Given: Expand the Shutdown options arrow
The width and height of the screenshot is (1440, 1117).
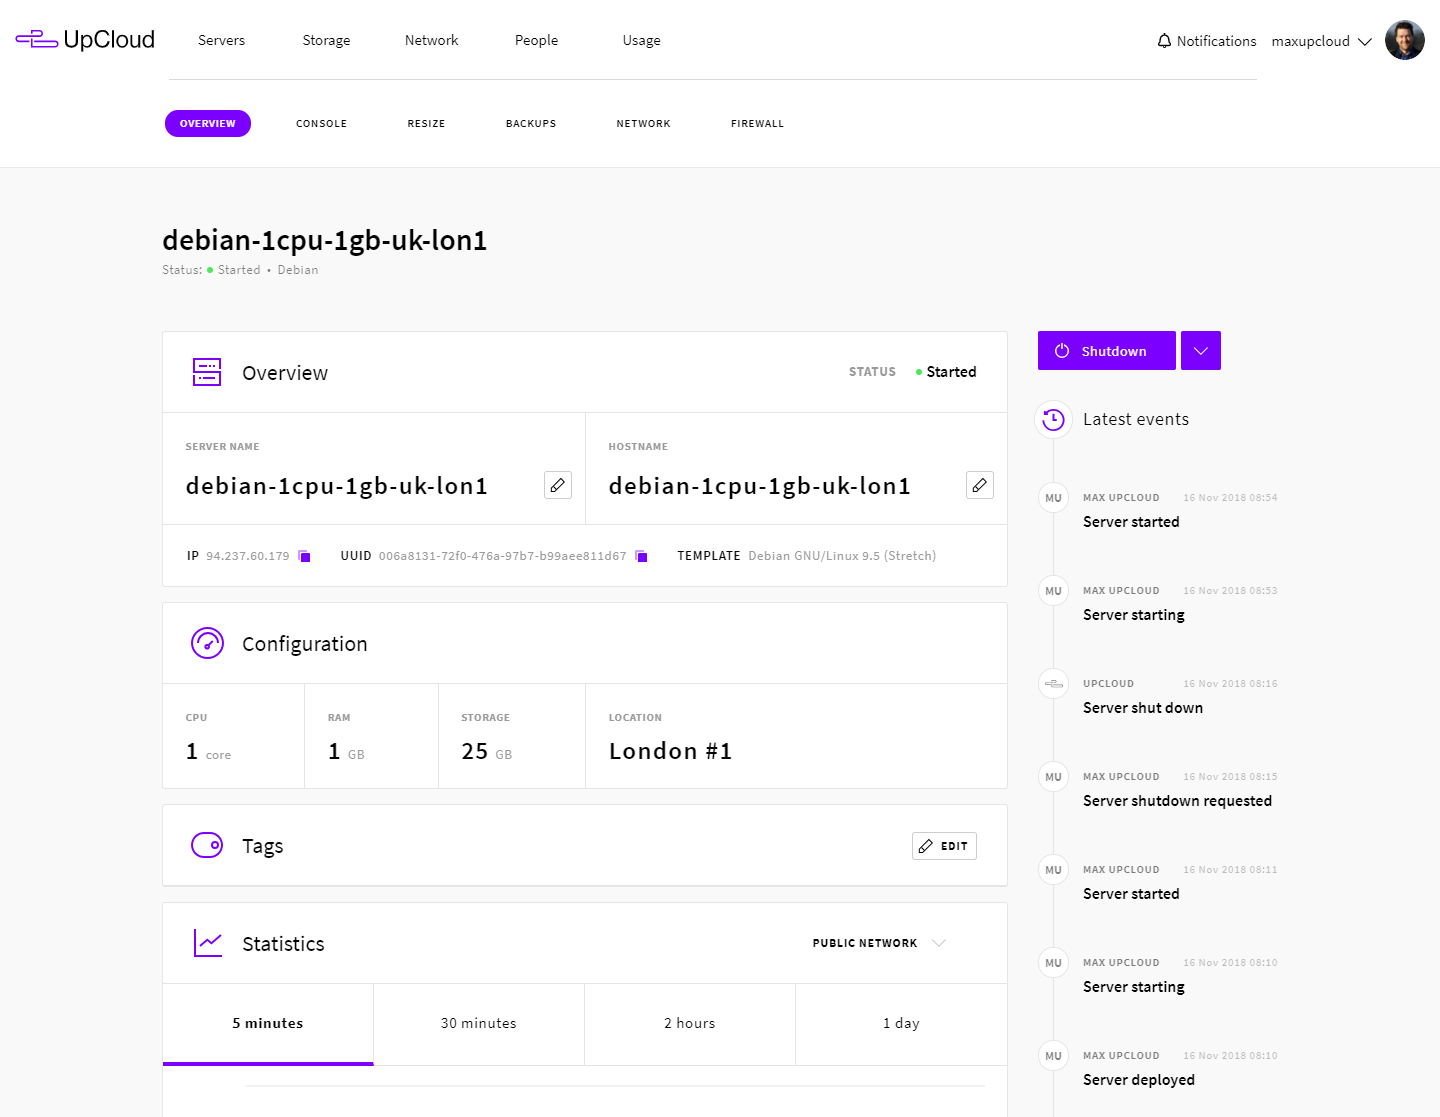Looking at the screenshot, I should tap(1200, 351).
